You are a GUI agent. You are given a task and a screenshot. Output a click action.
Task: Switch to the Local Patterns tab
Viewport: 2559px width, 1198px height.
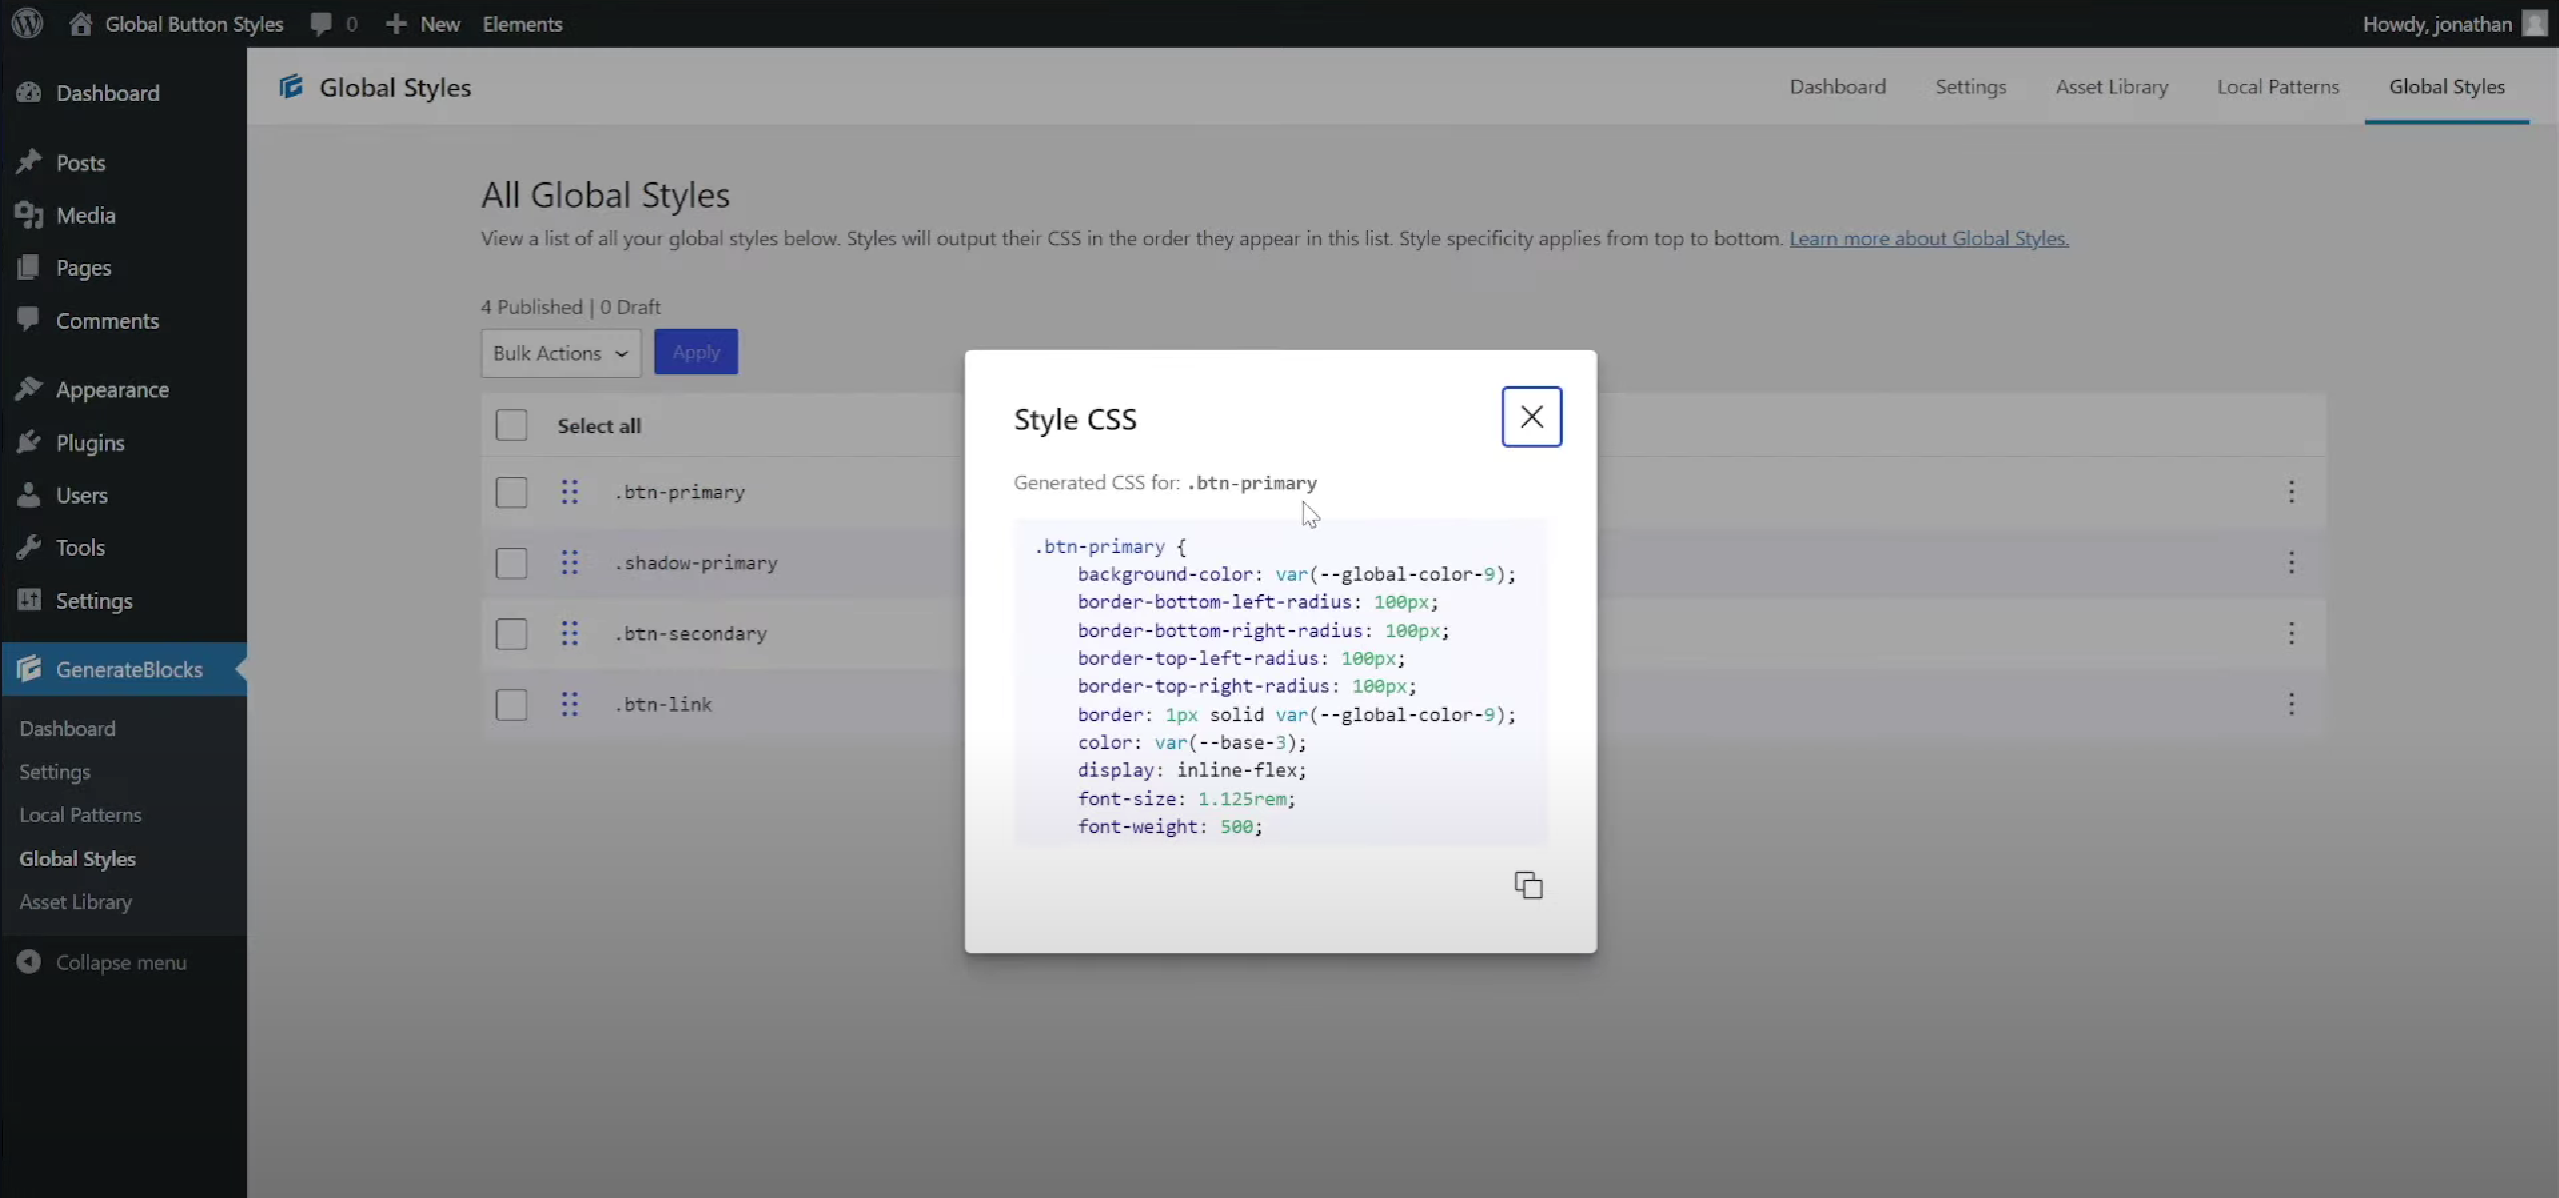(2277, 87)
